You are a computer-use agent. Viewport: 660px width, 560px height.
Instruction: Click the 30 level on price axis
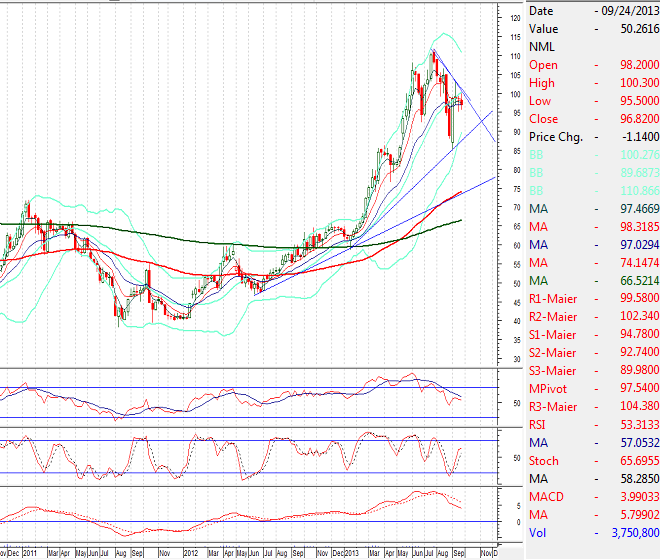(x=514, y=359)
